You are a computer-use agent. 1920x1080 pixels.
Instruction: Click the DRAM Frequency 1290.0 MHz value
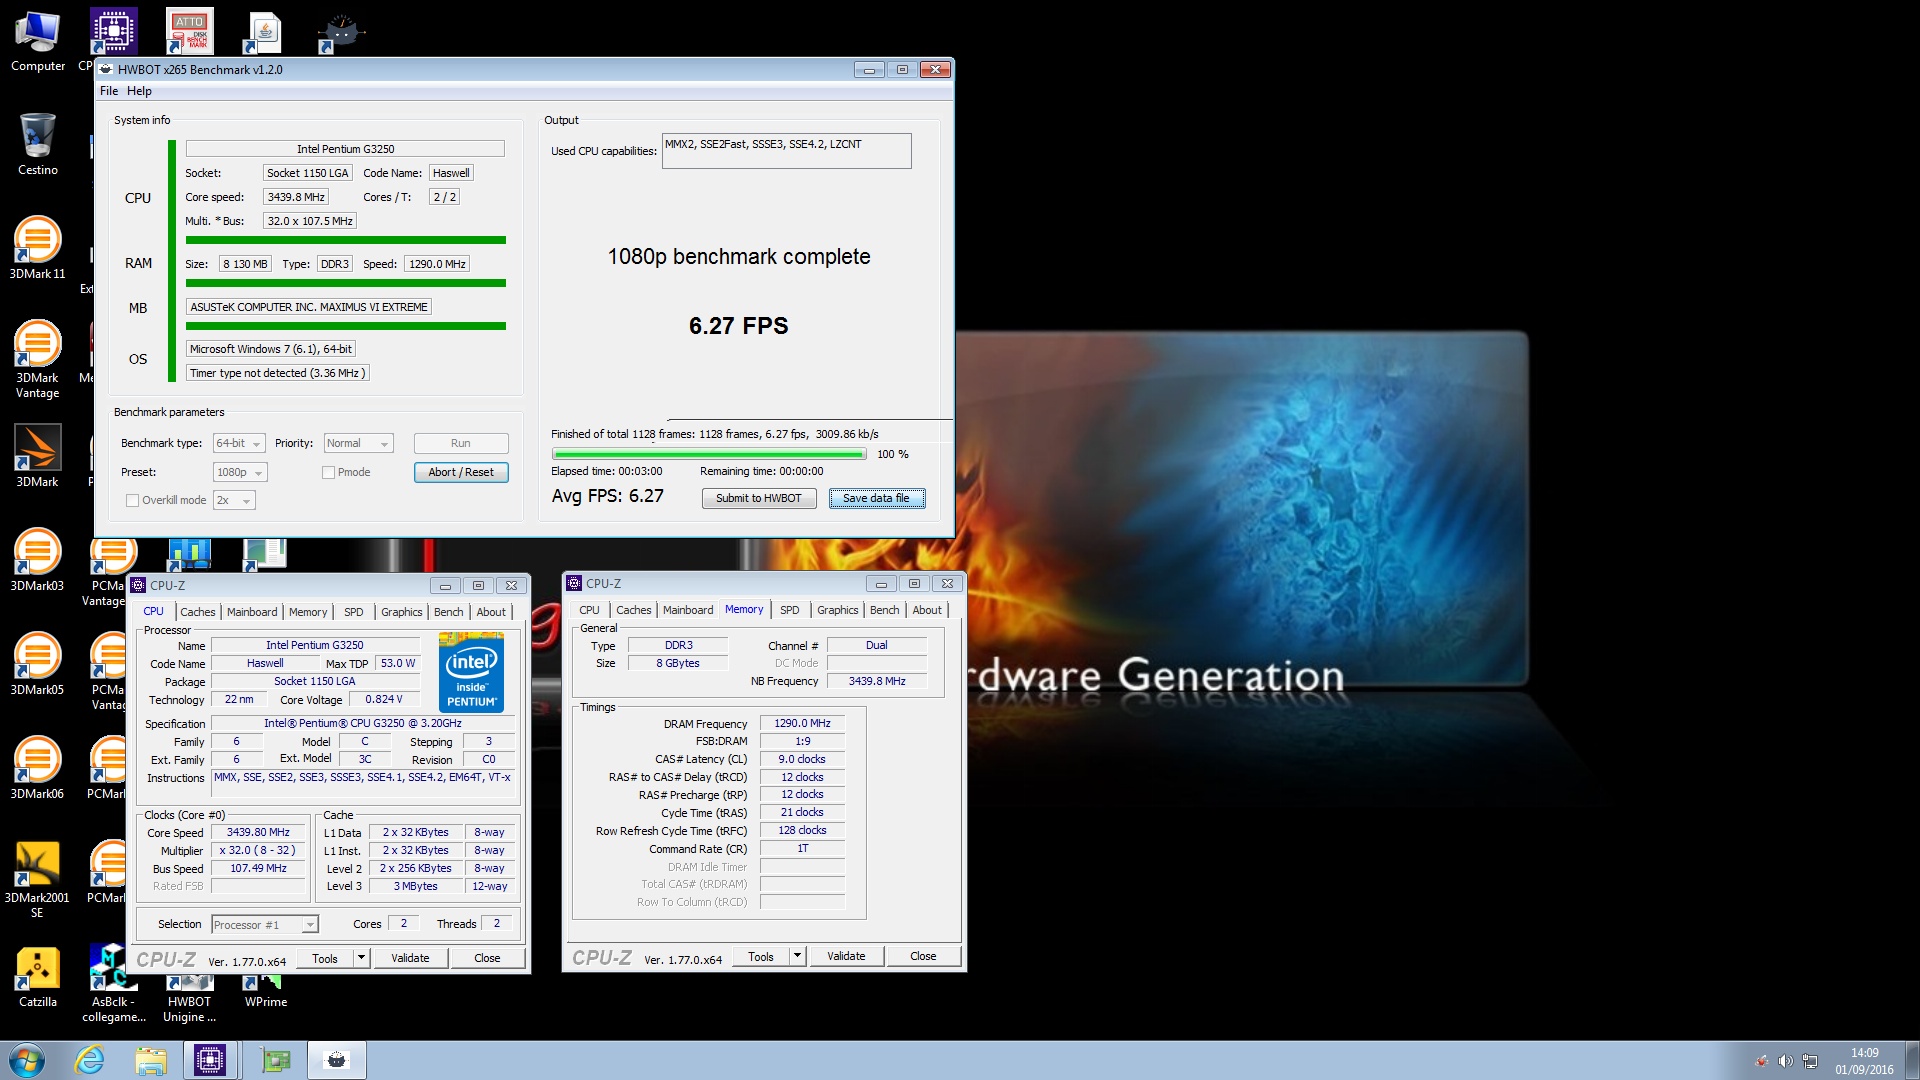pyautogui.click(x=802, y=723)
